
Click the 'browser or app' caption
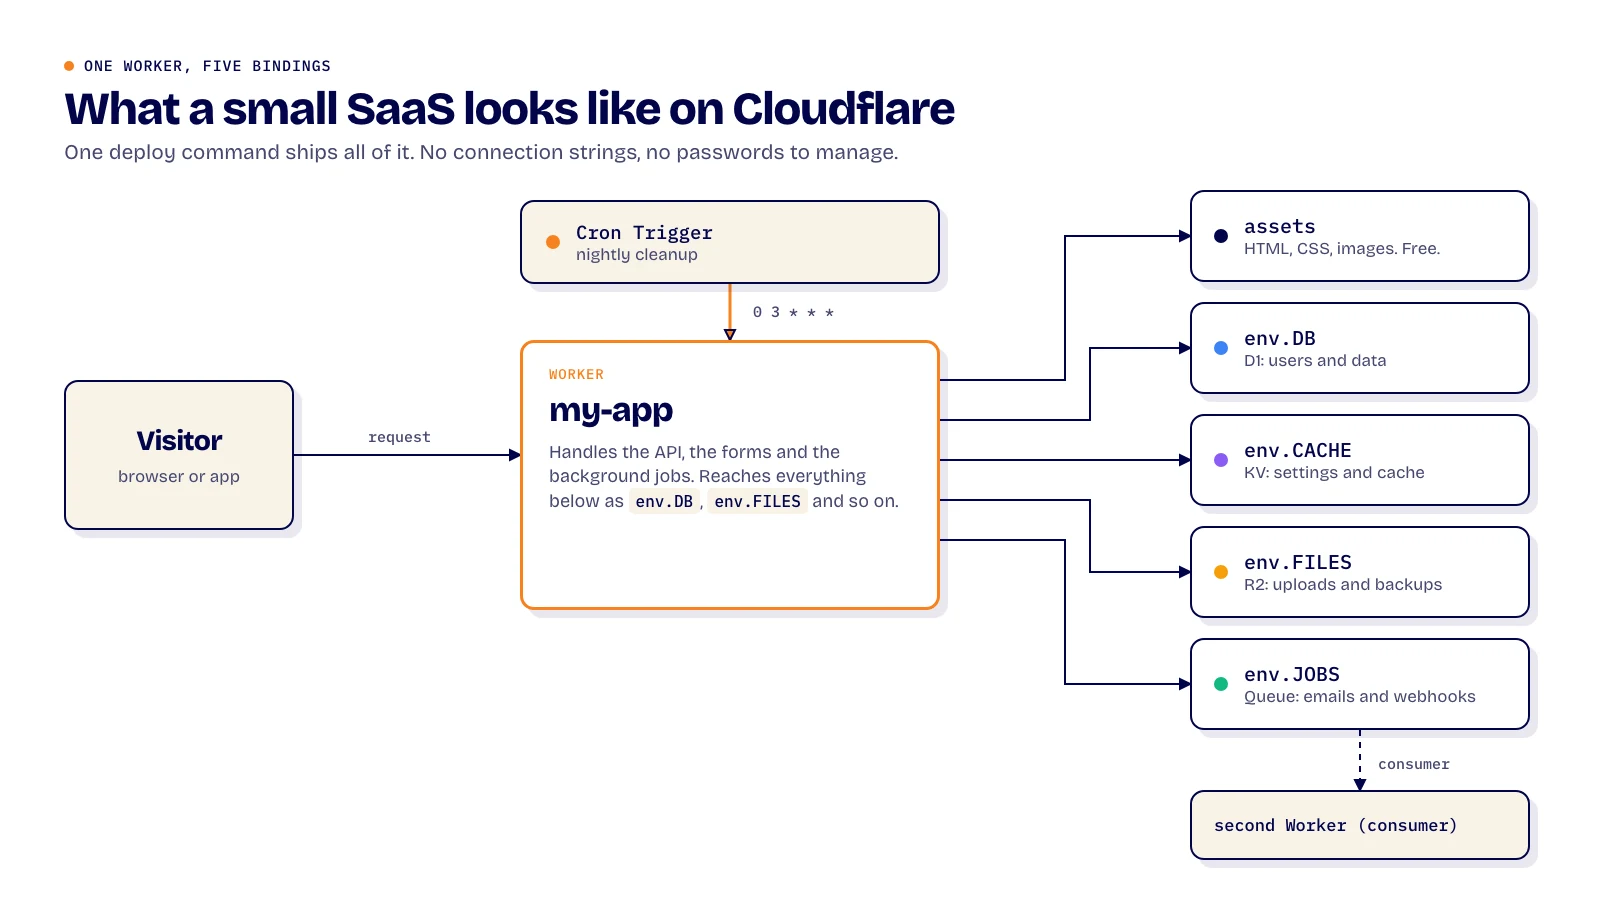tap(179, 477)
